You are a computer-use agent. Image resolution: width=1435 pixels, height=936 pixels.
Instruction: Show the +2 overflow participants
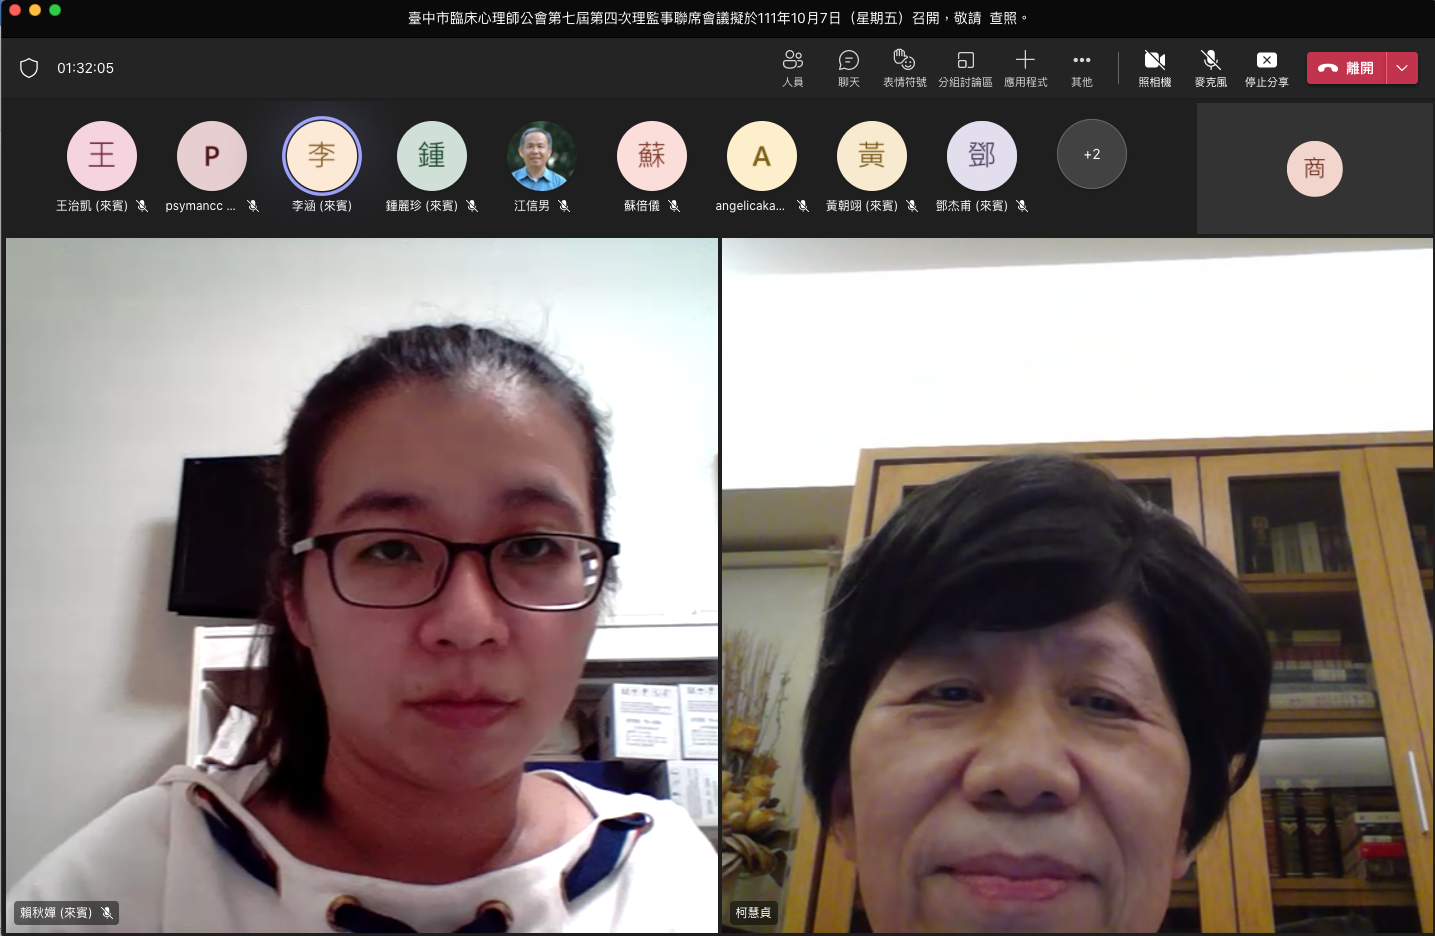[1092, 154]
